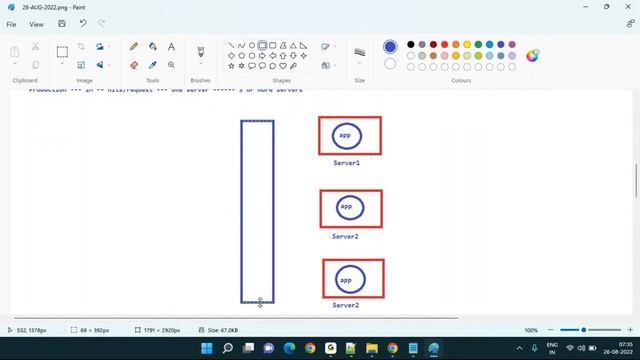Open the Flip dropdown arrow
This screenshot has width=640, height=360.
[109, 65]
